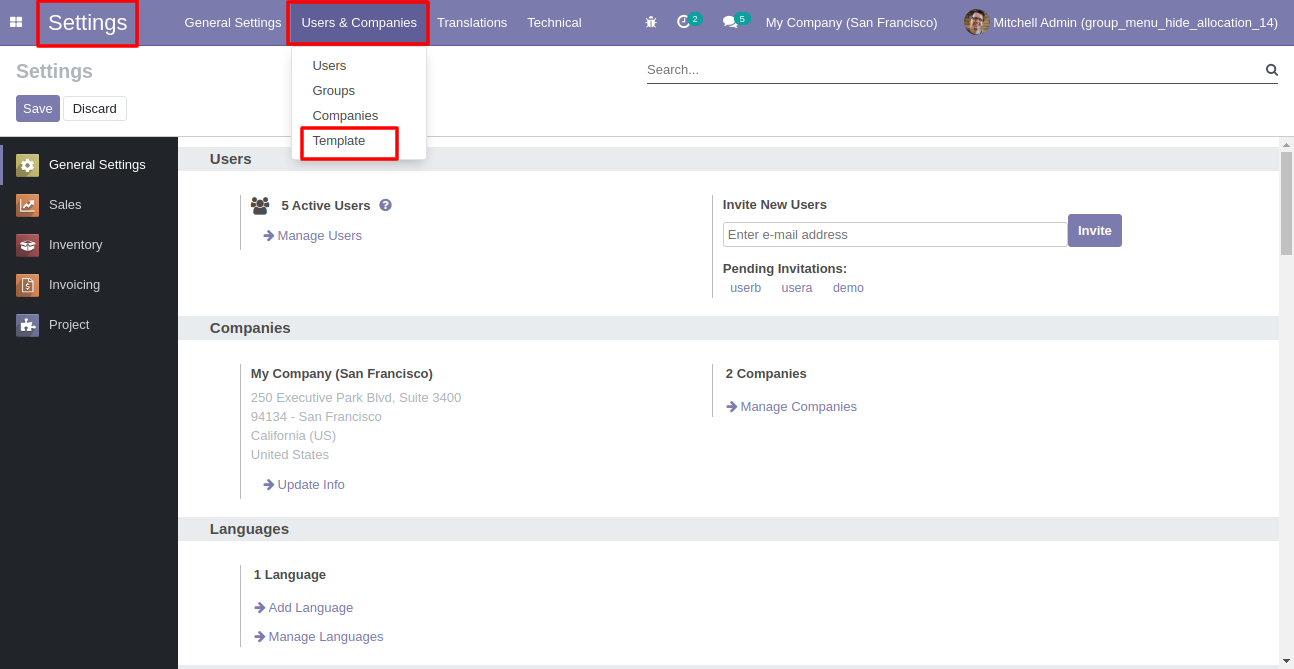Image resolution: width=1294 pixels, height=669 pixels.
Task: Click the scrollbar up arrow
Action: (x=1287, y=145)
